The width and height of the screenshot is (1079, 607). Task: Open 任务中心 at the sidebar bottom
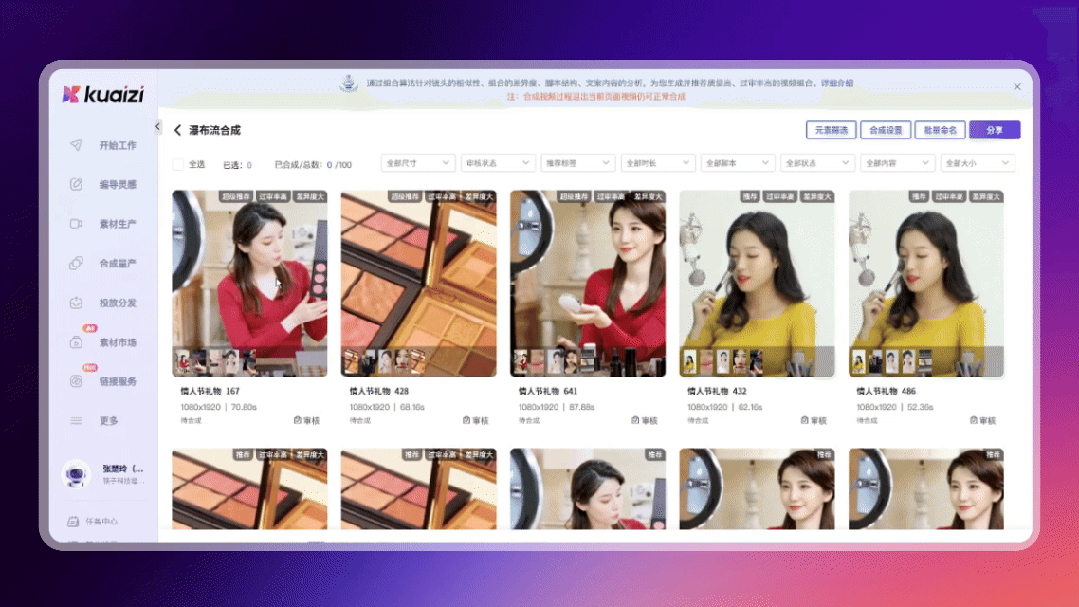(x=101, y=522)
